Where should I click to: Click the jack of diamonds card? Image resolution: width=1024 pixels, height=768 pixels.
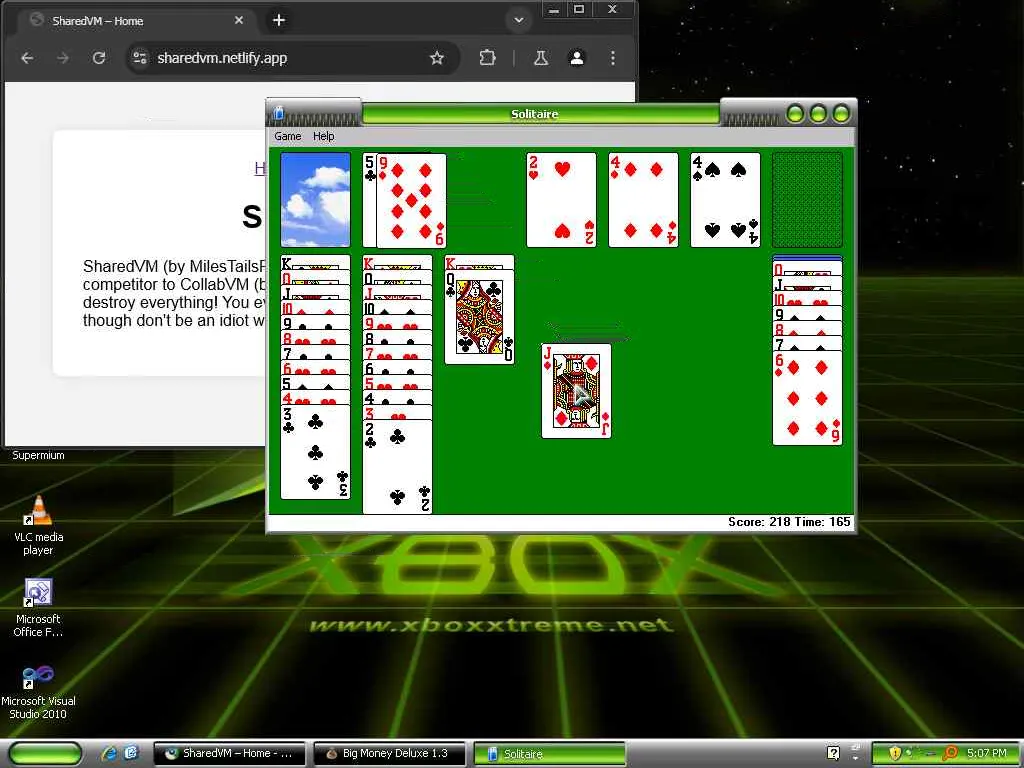tap(577, 391)
